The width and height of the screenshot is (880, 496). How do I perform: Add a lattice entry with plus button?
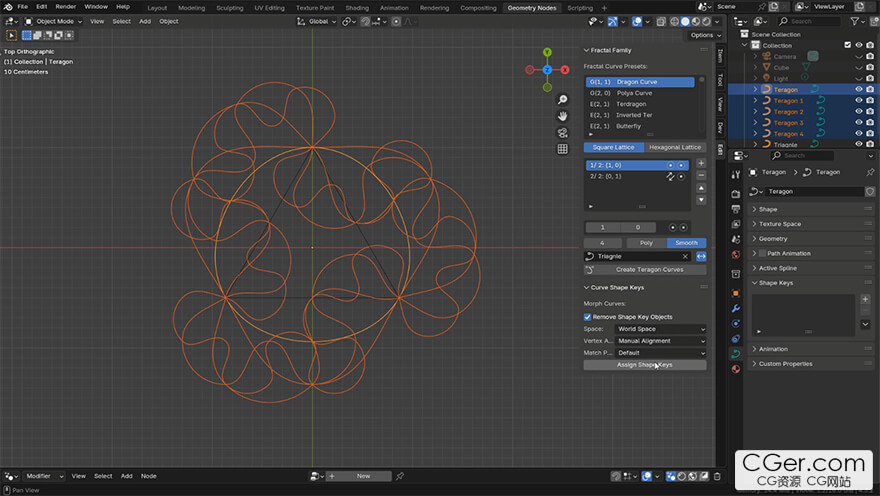tap(701, 163)
